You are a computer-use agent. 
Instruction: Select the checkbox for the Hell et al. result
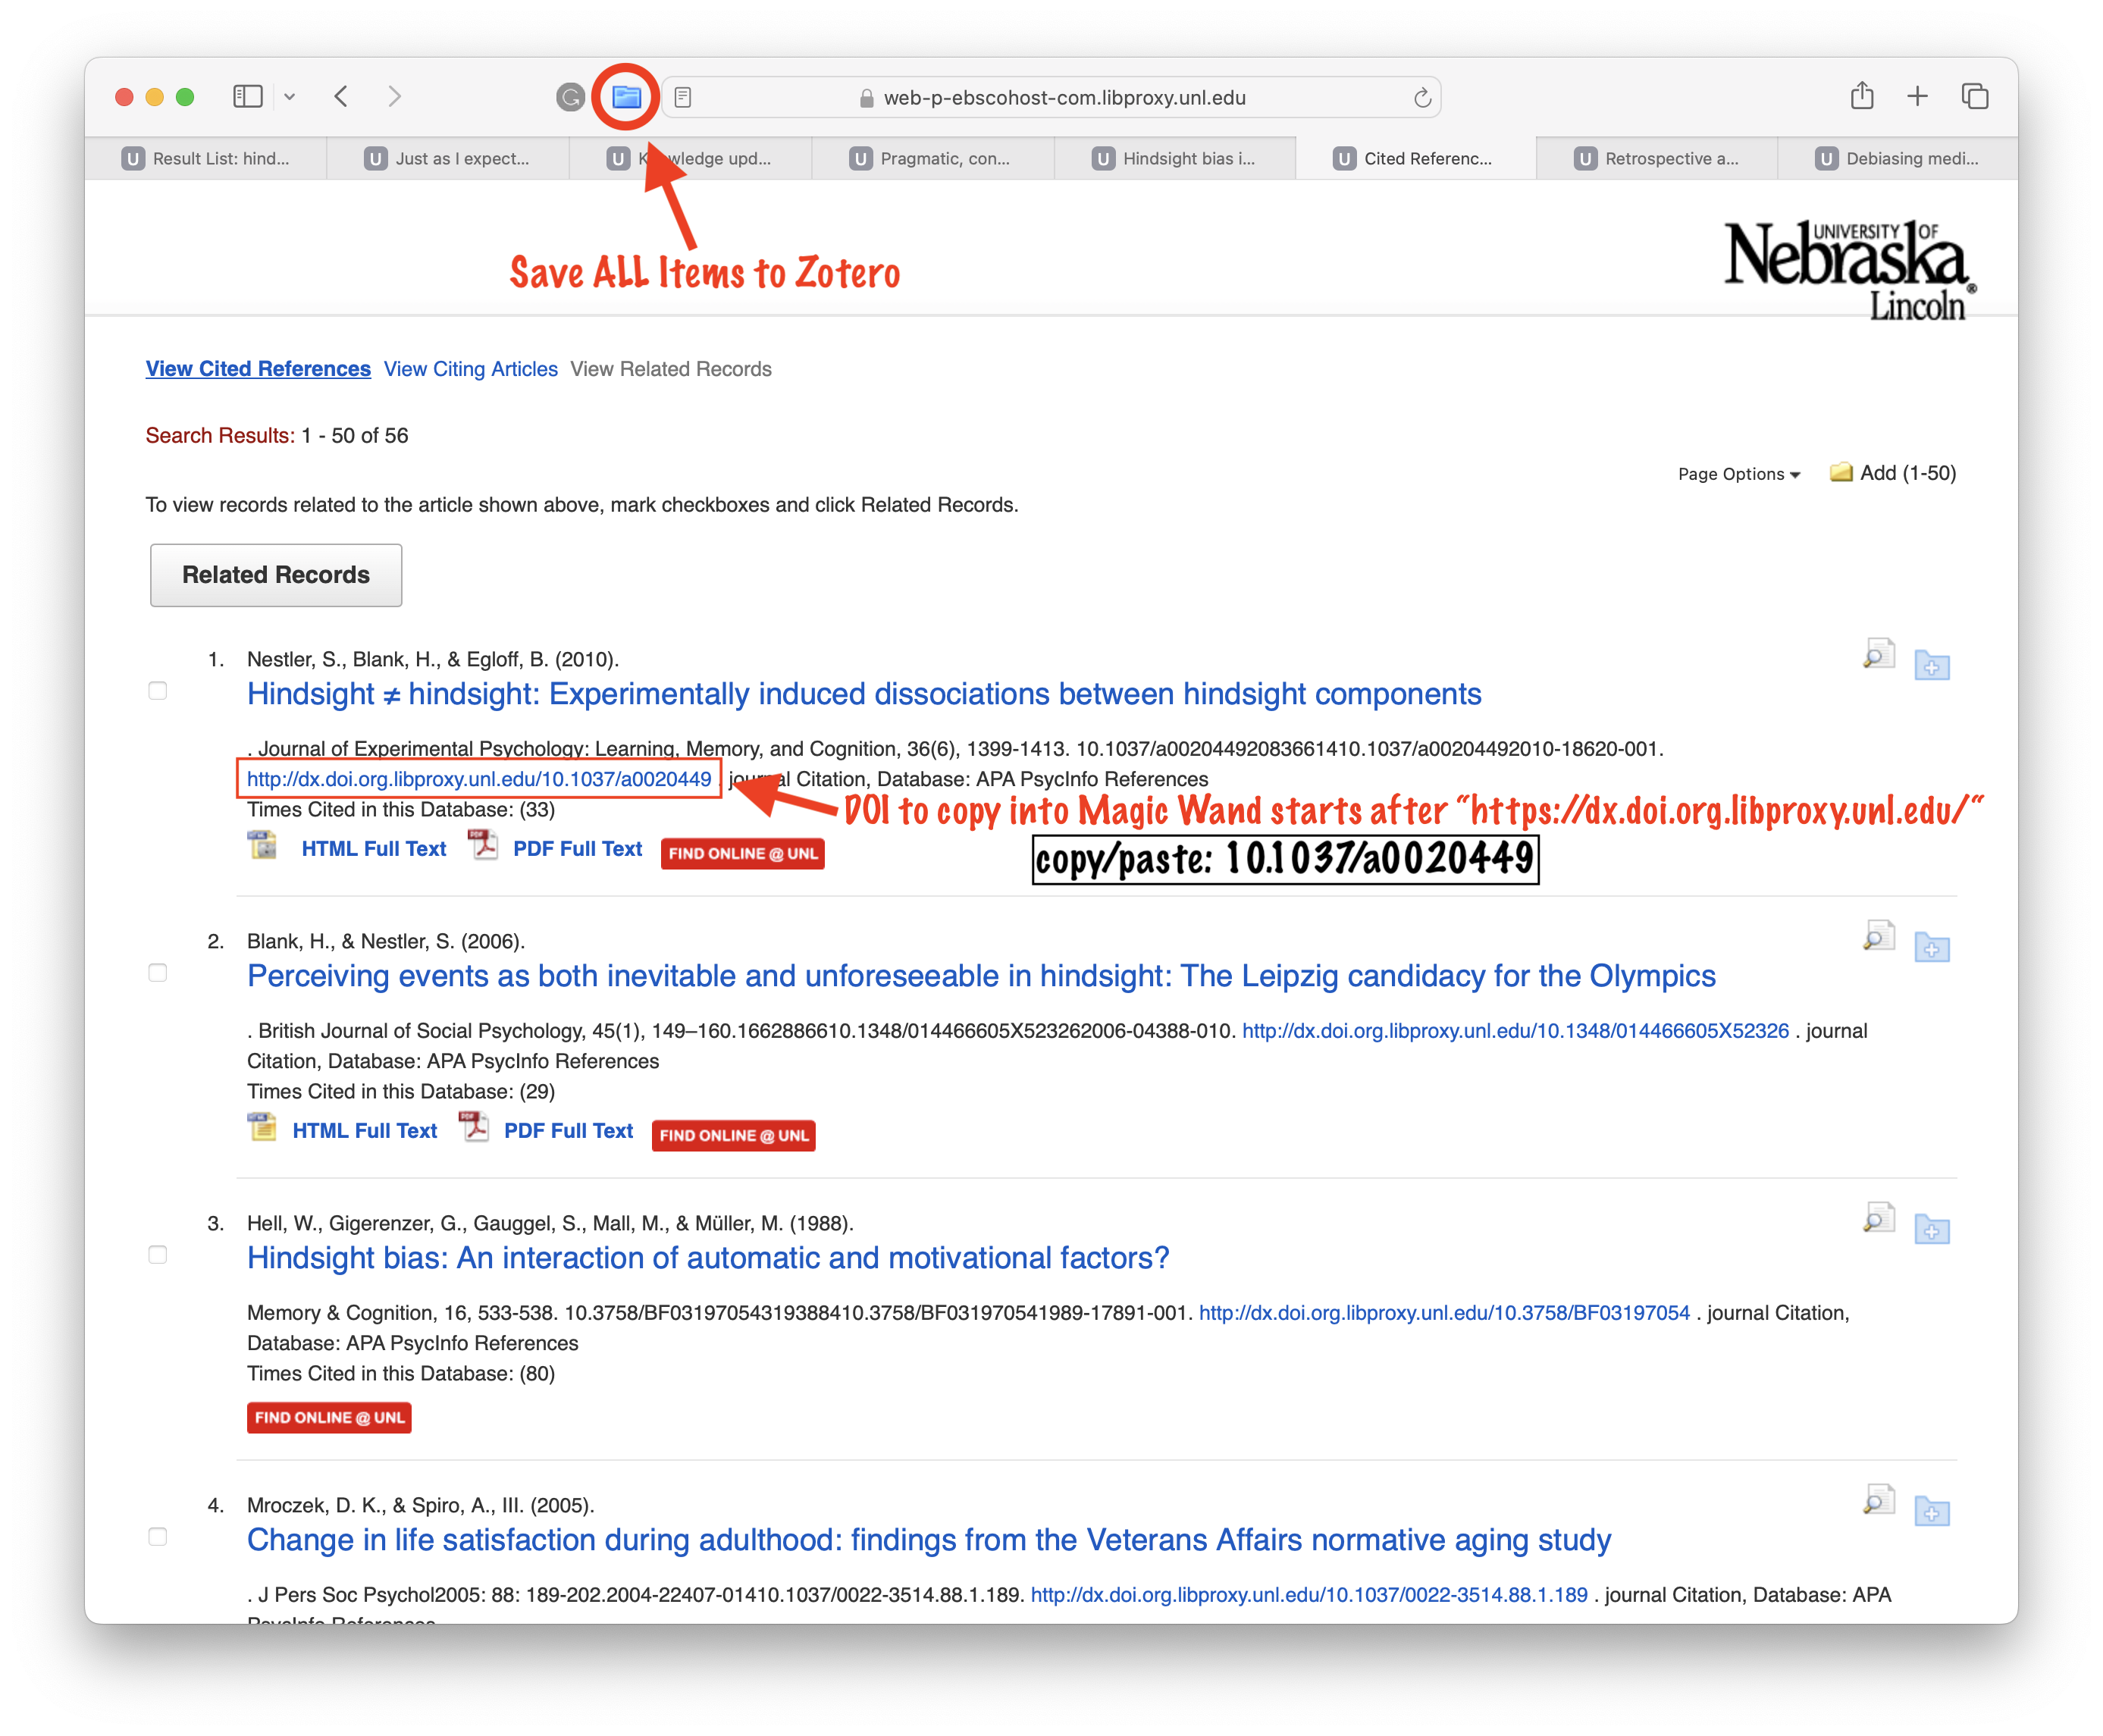(x=158, y=1255)
